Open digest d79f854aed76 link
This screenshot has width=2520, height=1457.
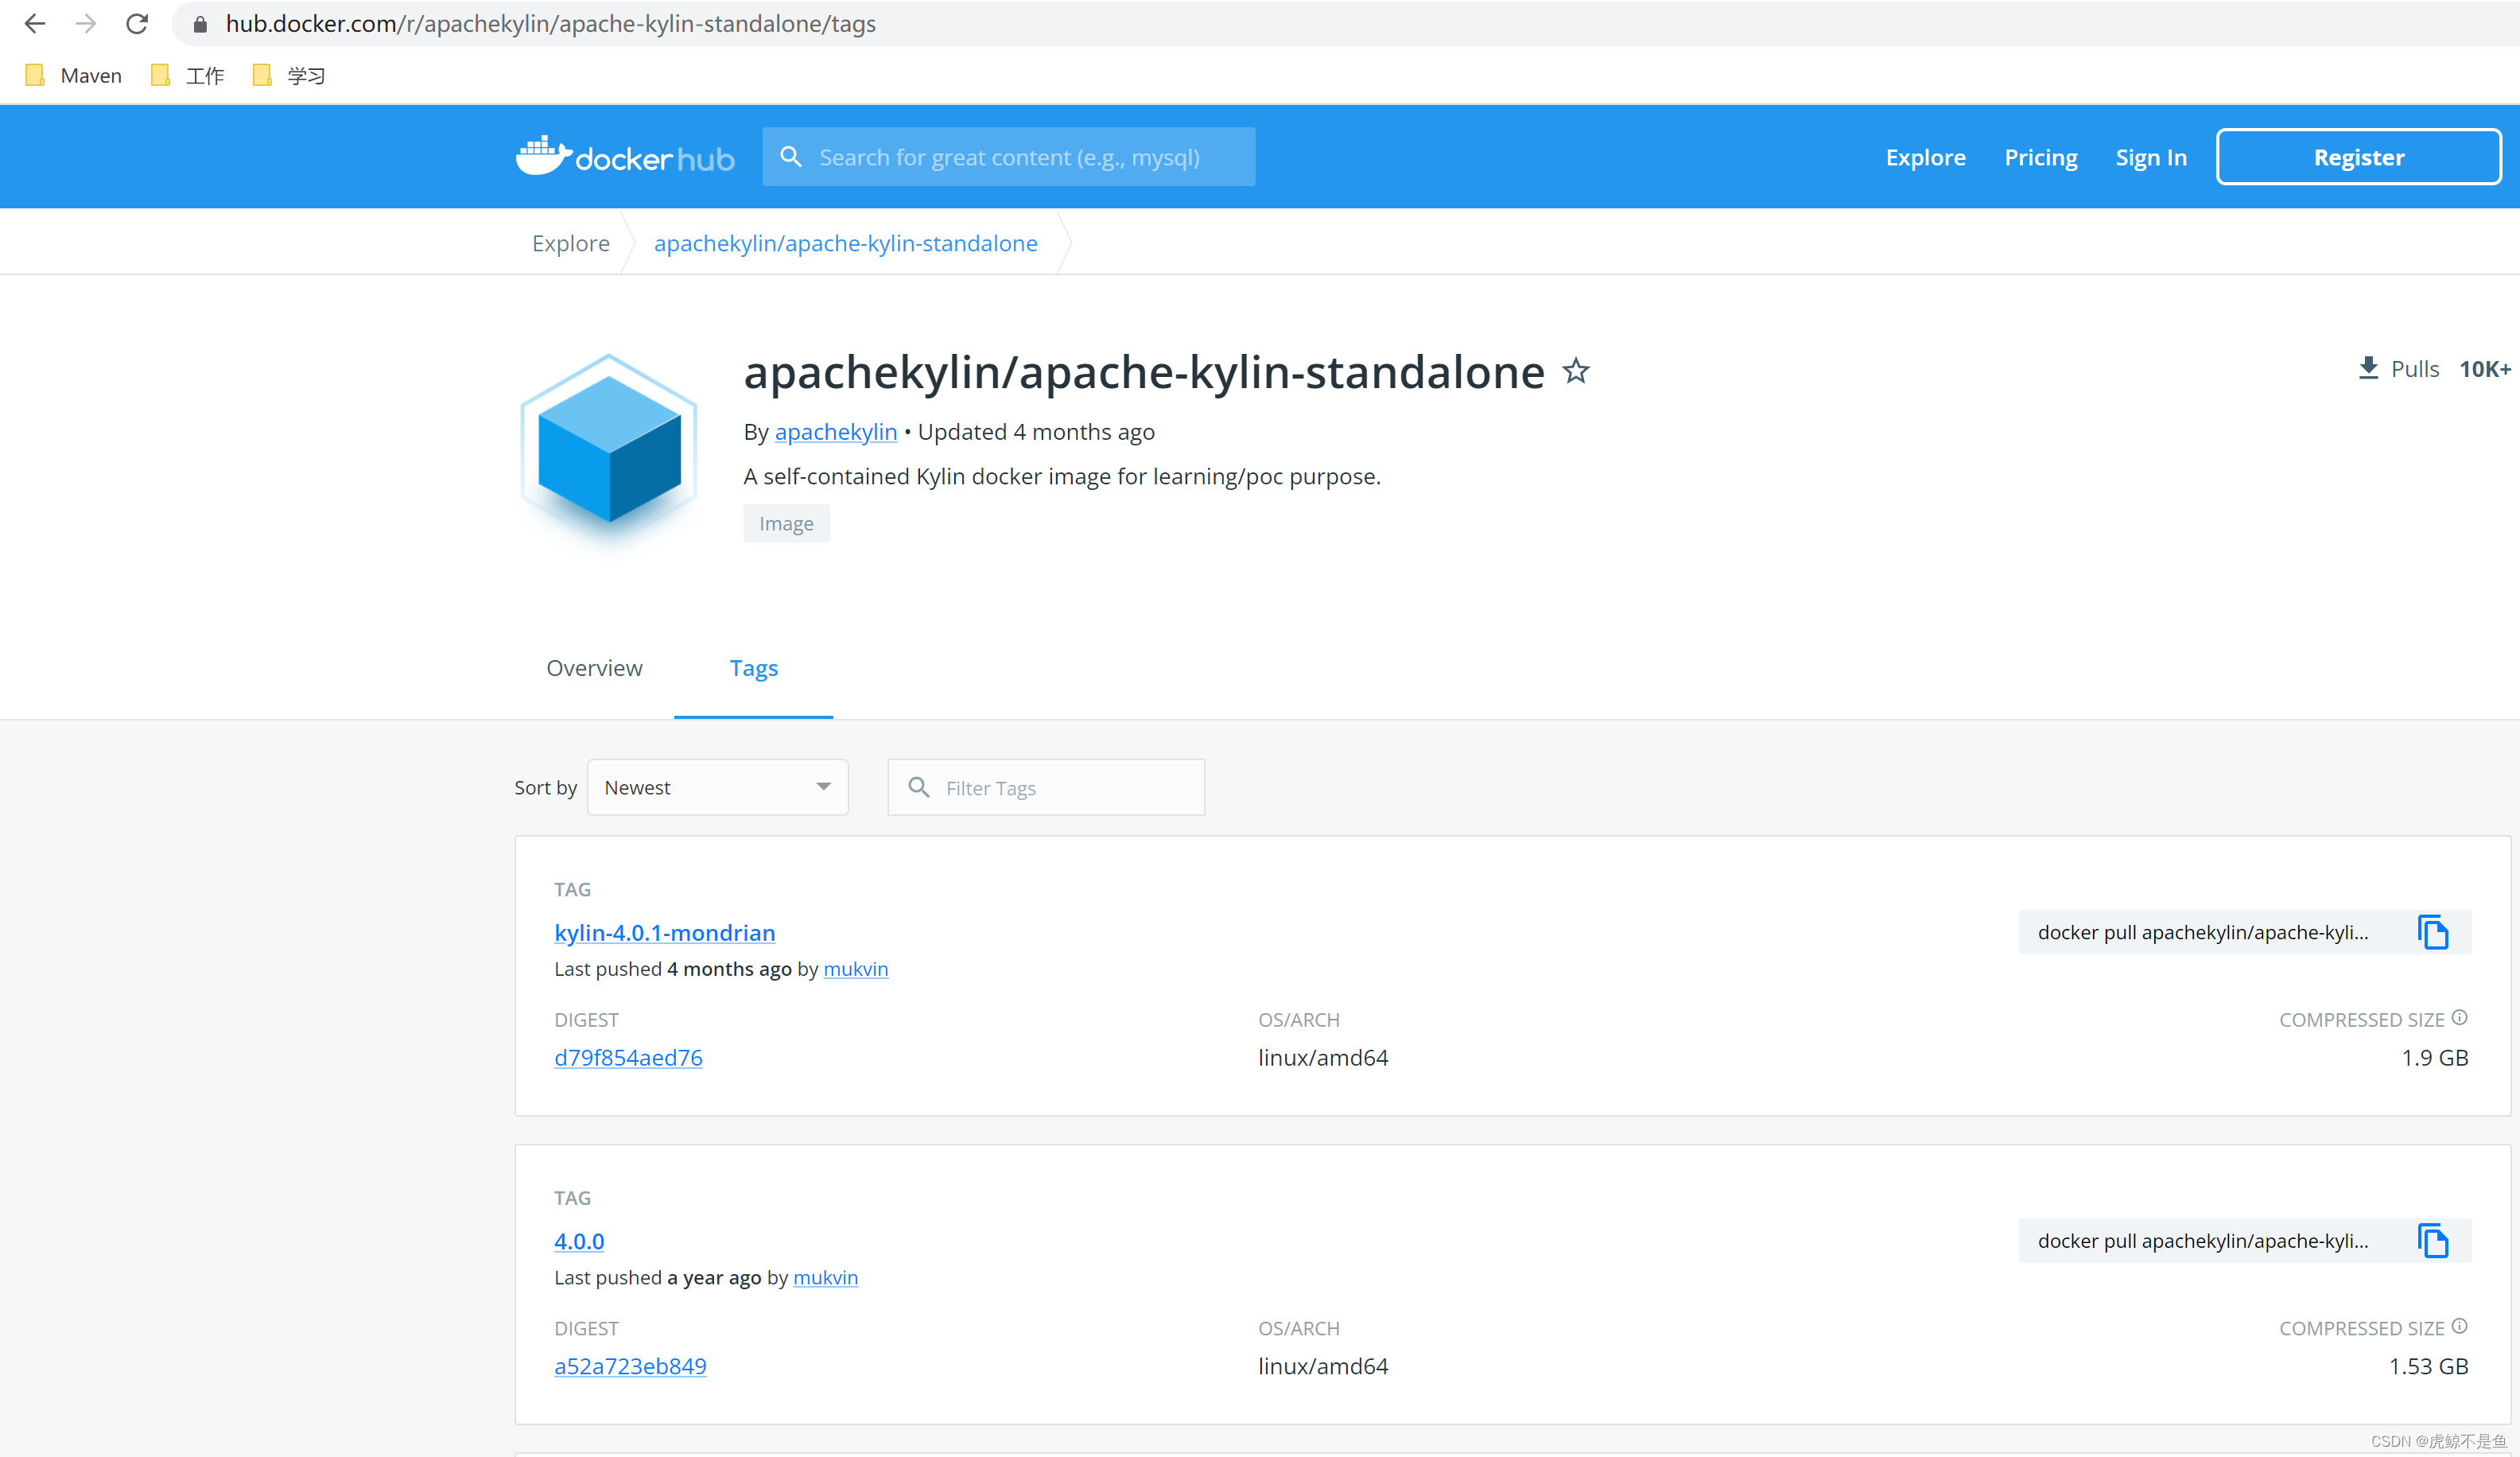[x=628, y=1057]
